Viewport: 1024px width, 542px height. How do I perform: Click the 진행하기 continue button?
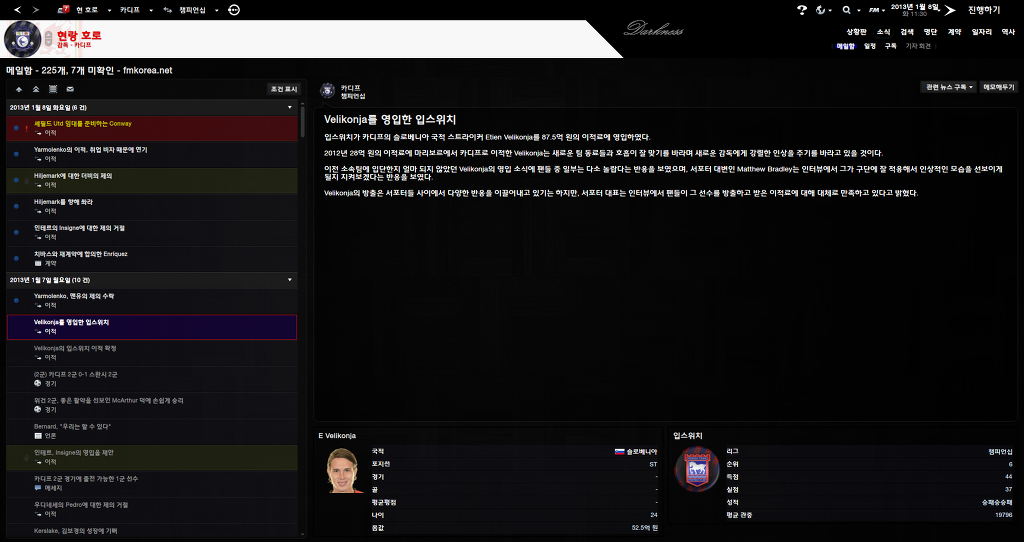pyautogui.click(x=984, y=10)
